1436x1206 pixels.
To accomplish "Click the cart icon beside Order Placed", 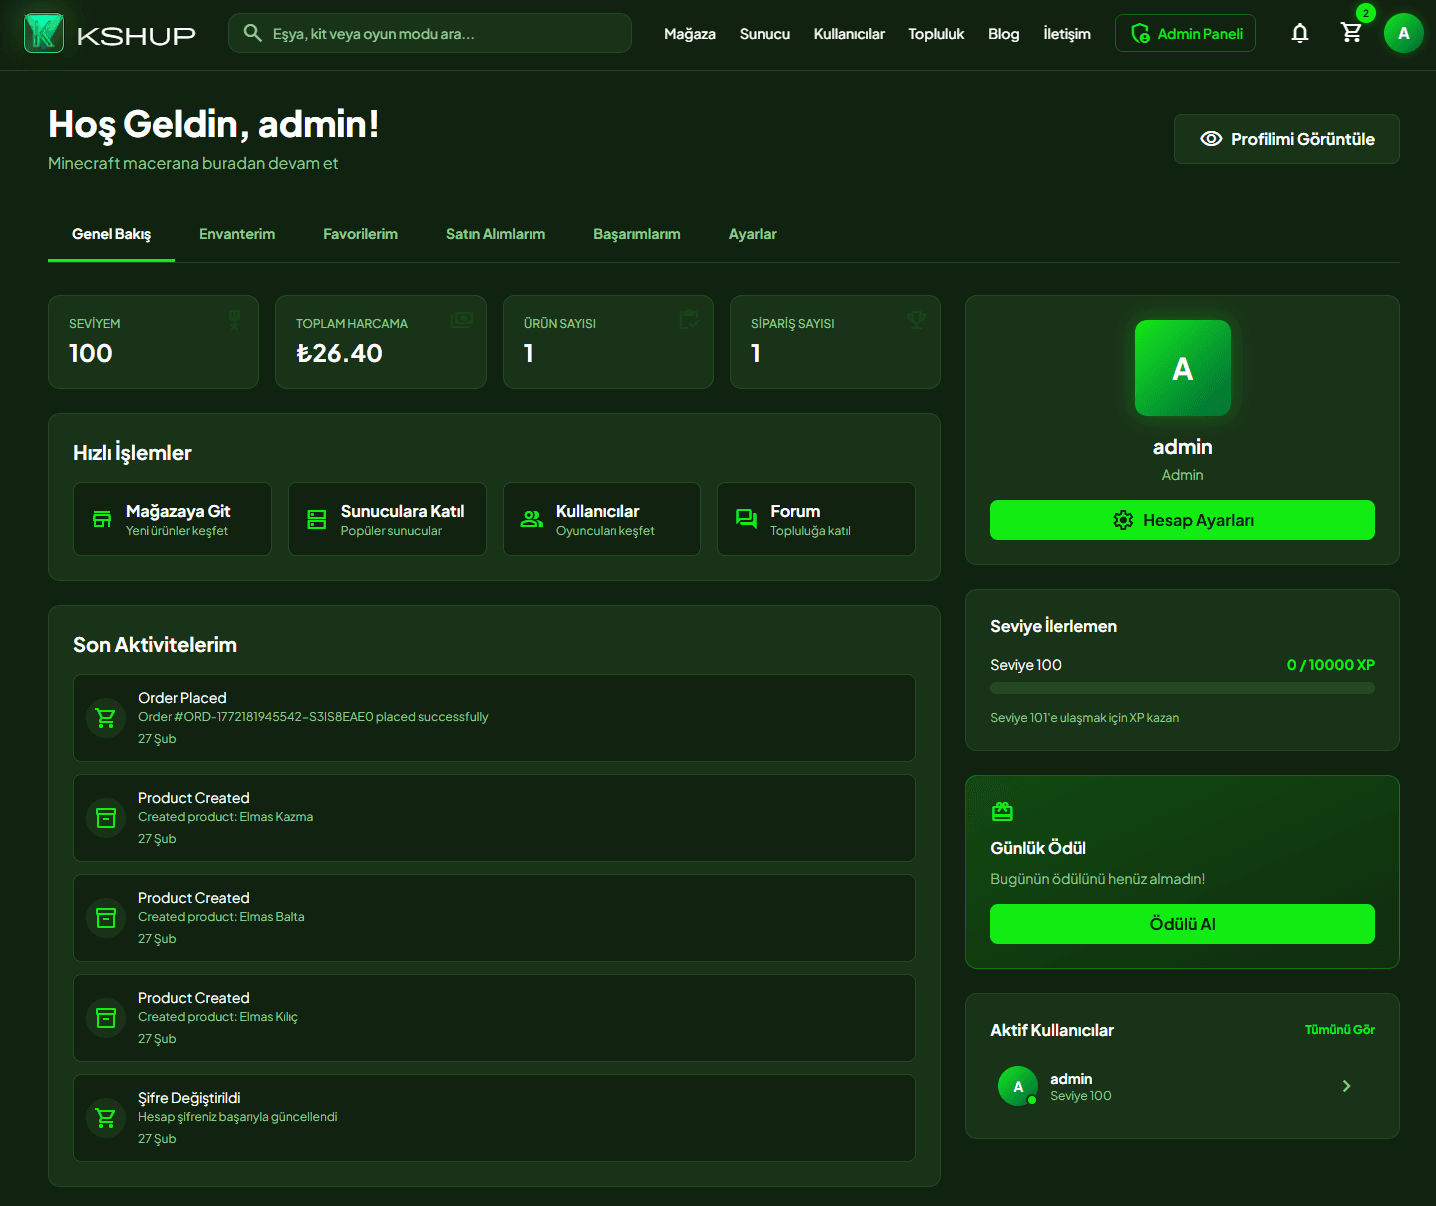I will point(106,718).
